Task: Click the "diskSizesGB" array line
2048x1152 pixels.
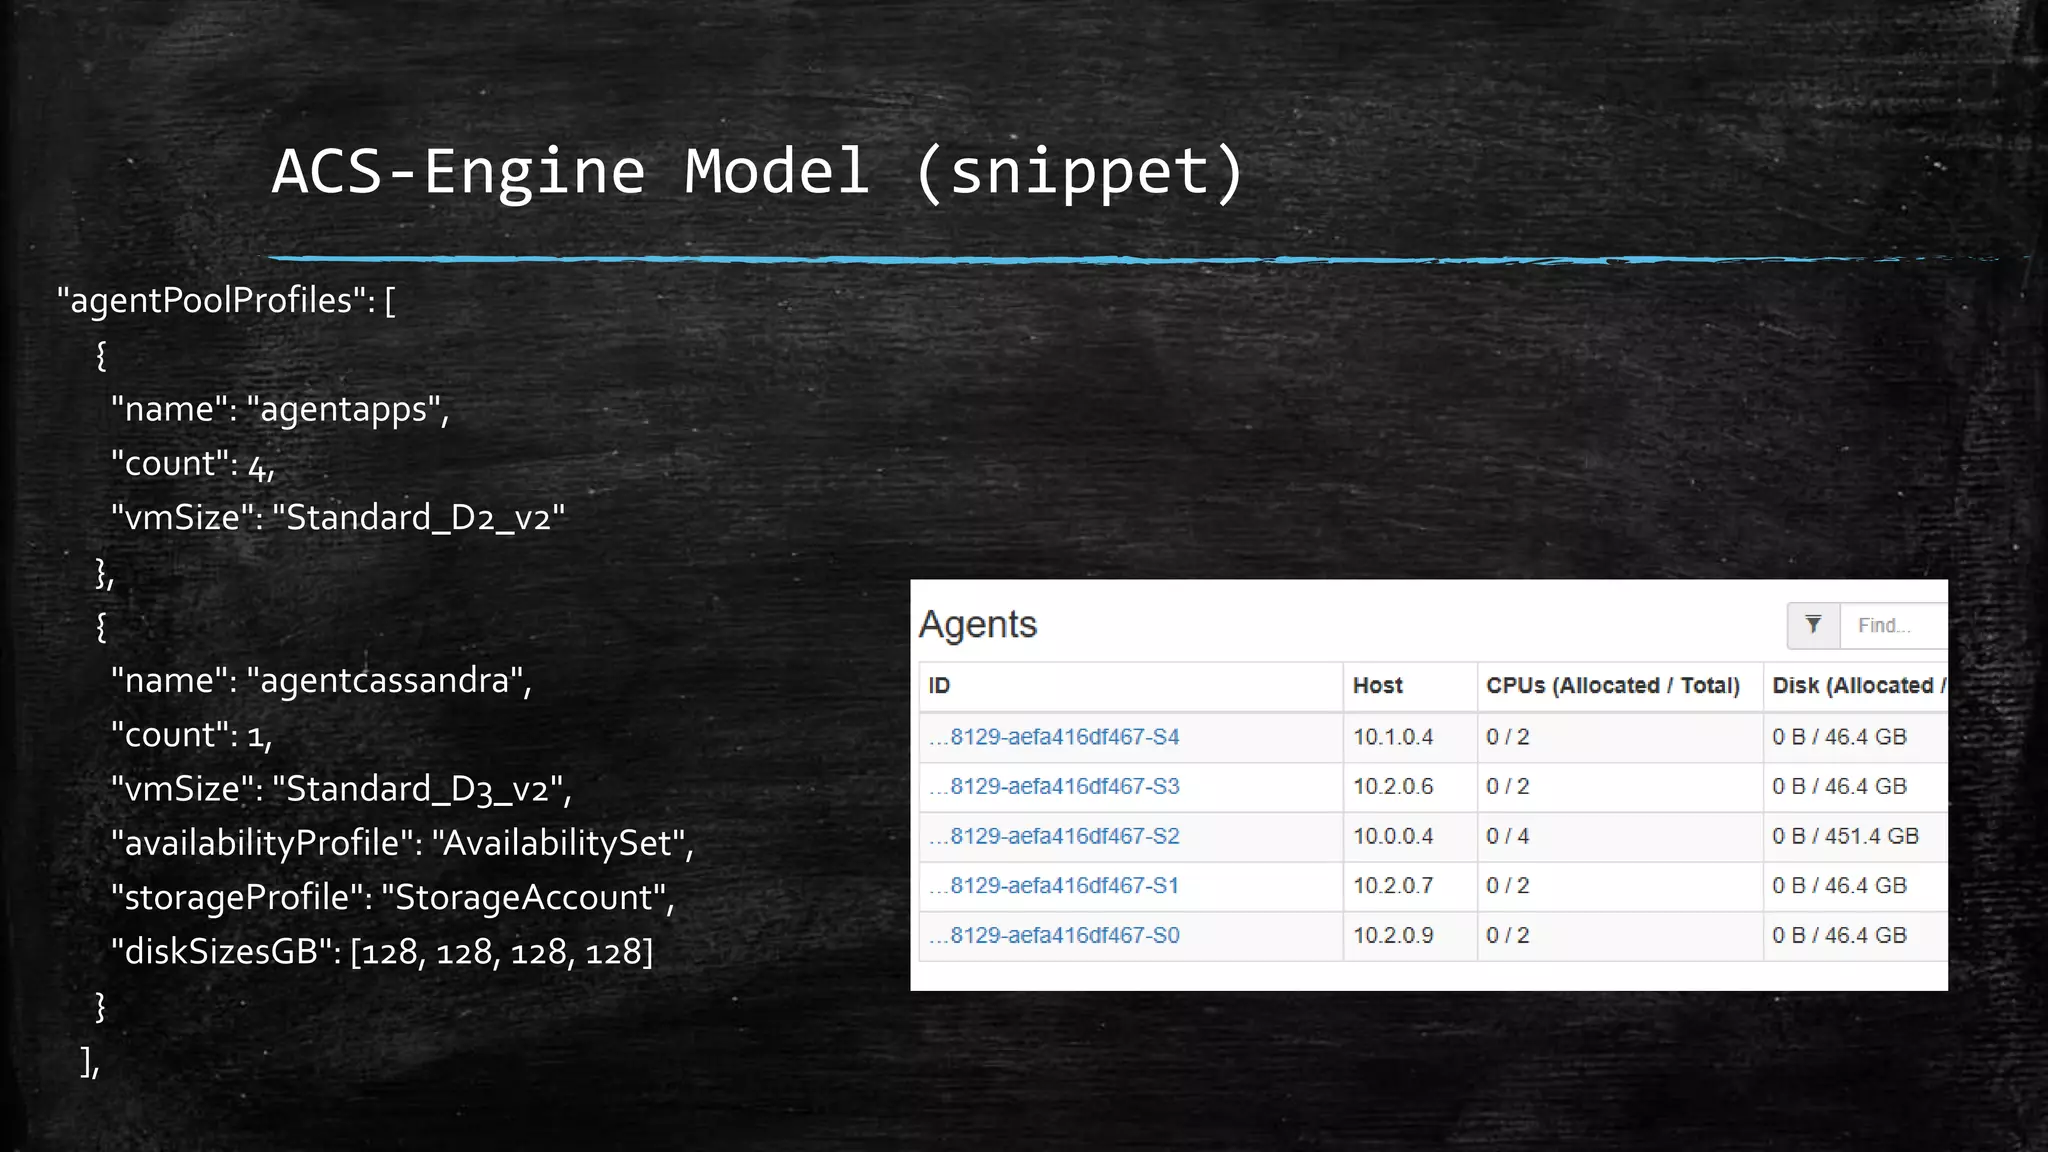Action: pyautogui.click(x=382, y=952)
